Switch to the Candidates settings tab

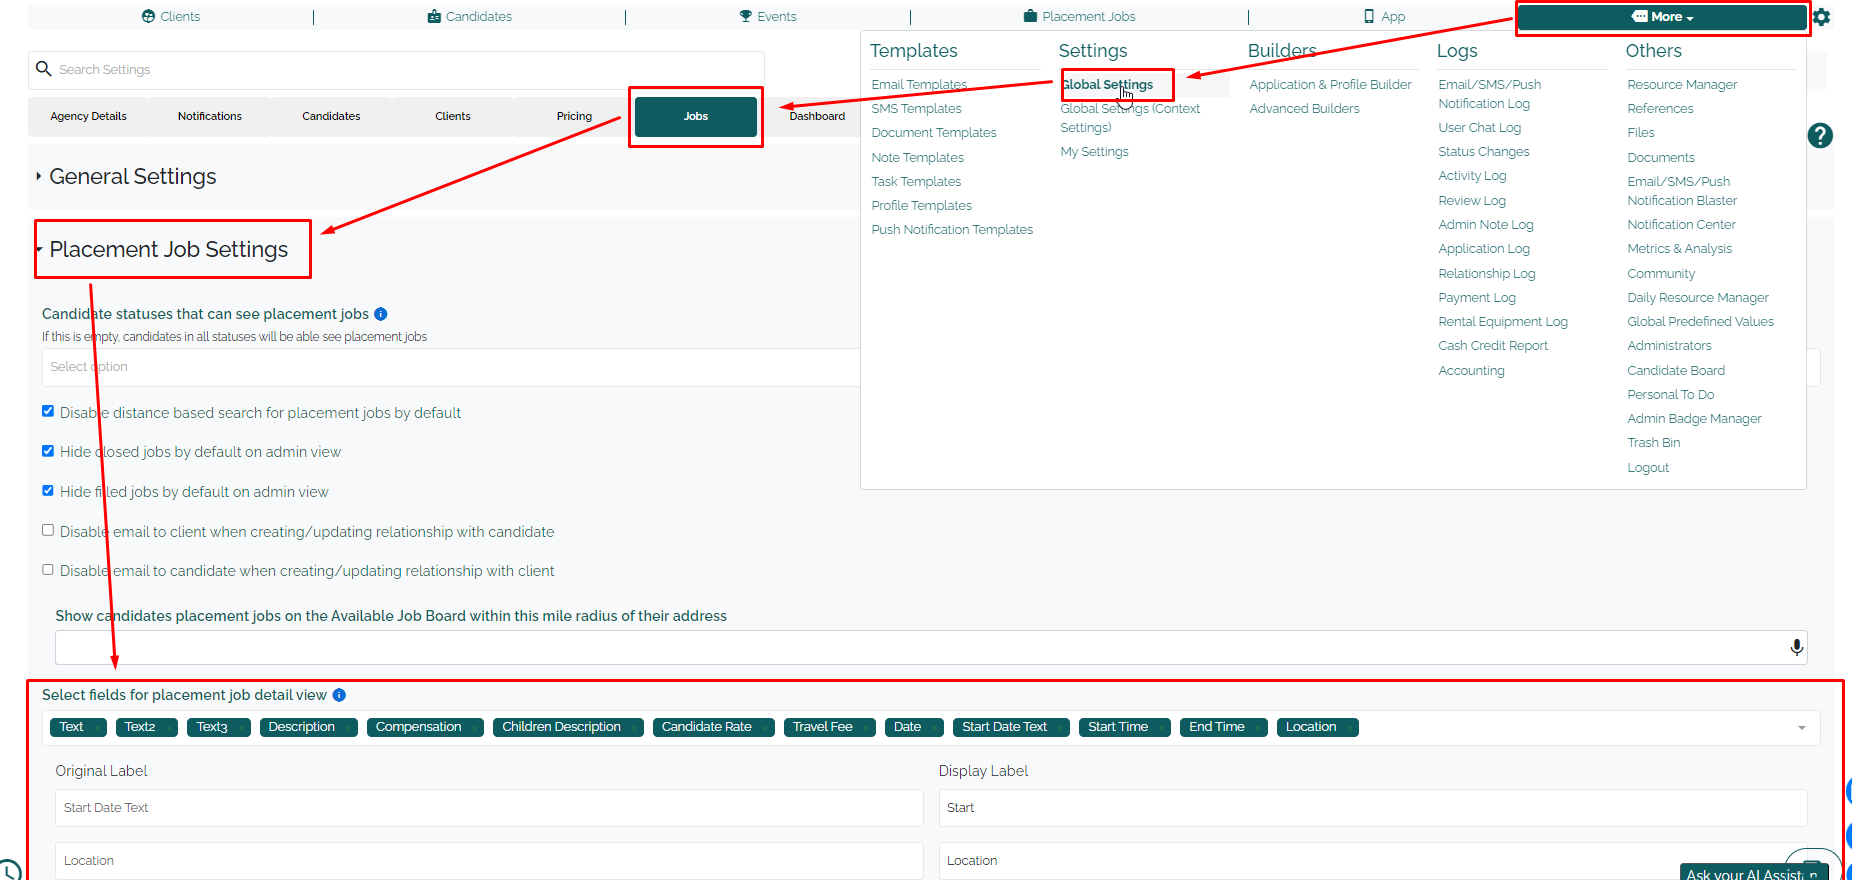point(331,117)
